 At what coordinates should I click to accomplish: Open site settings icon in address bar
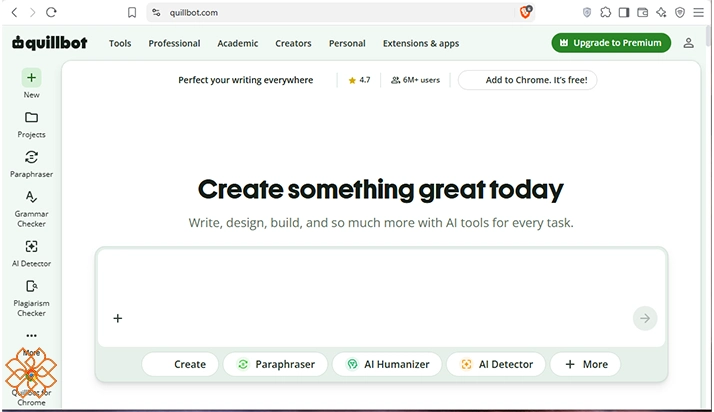tap(156, 12)
